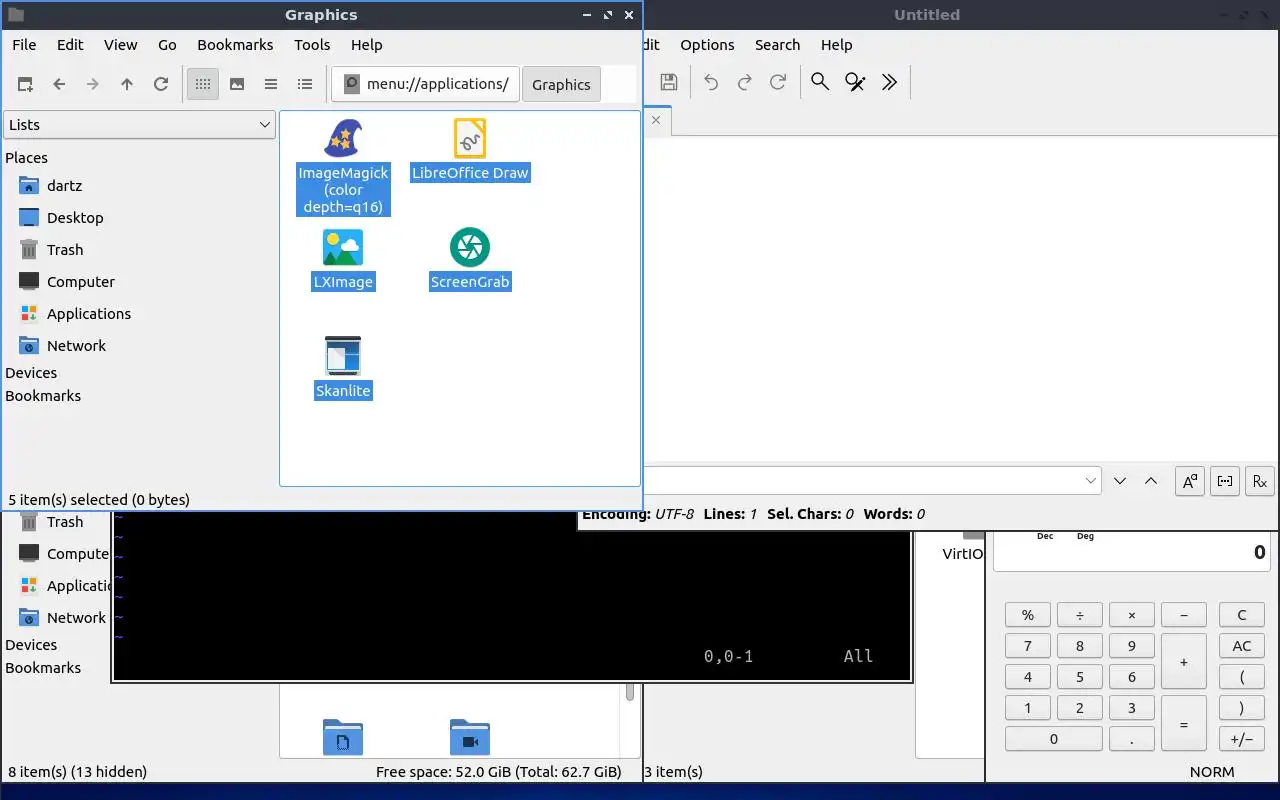Open Help menu in text editor
Screen dimensions: 1280x800
pyautogui.click(x=836, y=45)
